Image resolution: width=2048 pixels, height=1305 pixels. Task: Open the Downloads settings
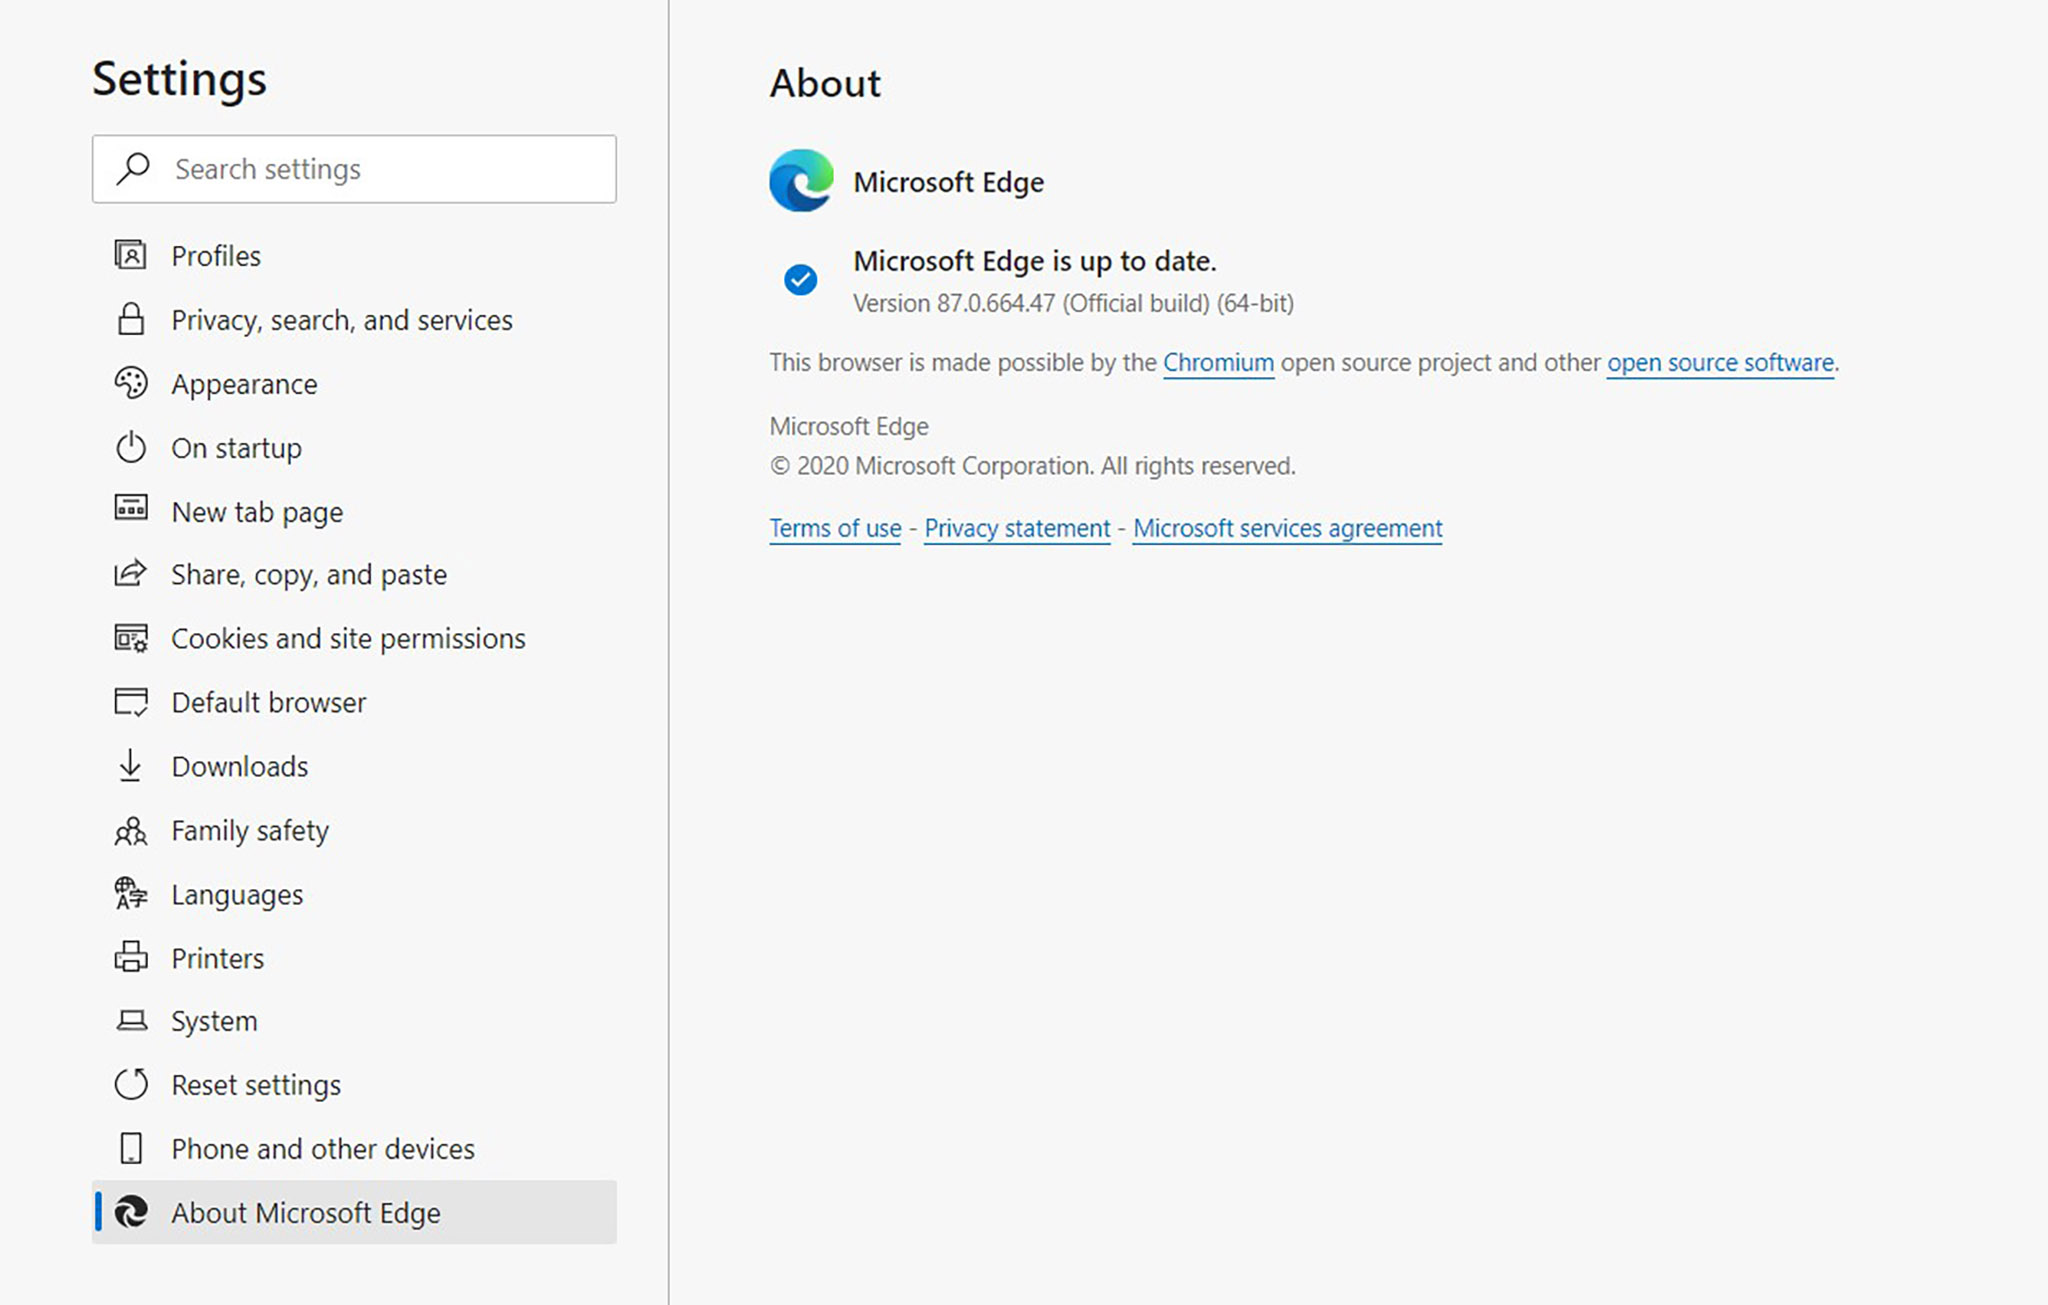click(x=354, y=766)
